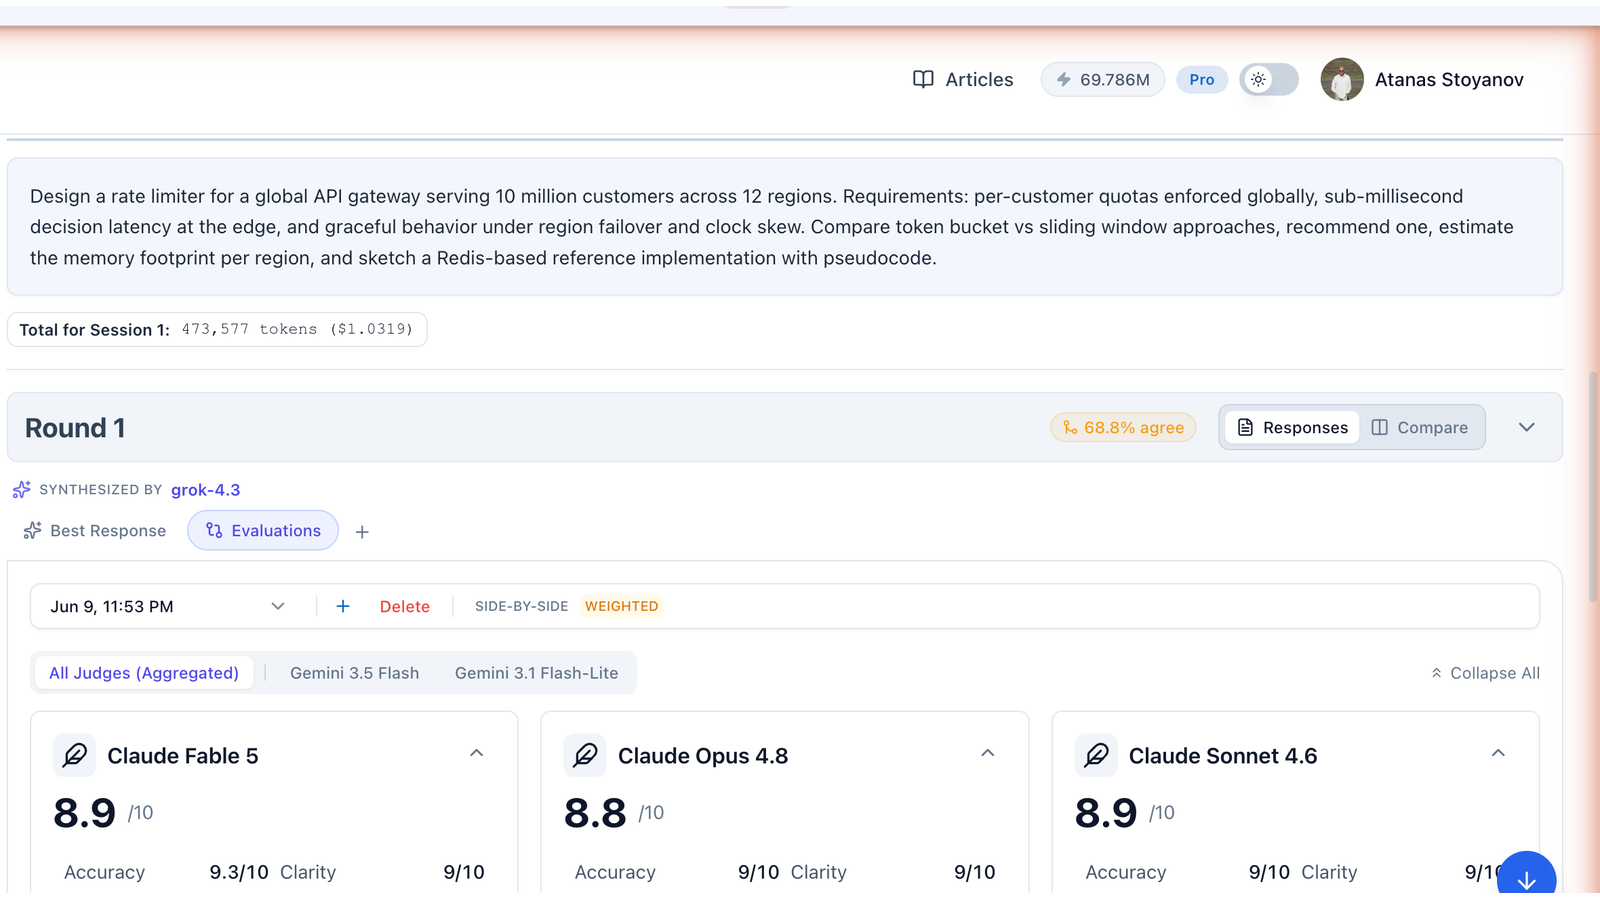Click the Atanas Stoyanov user name

point(1449,79)
